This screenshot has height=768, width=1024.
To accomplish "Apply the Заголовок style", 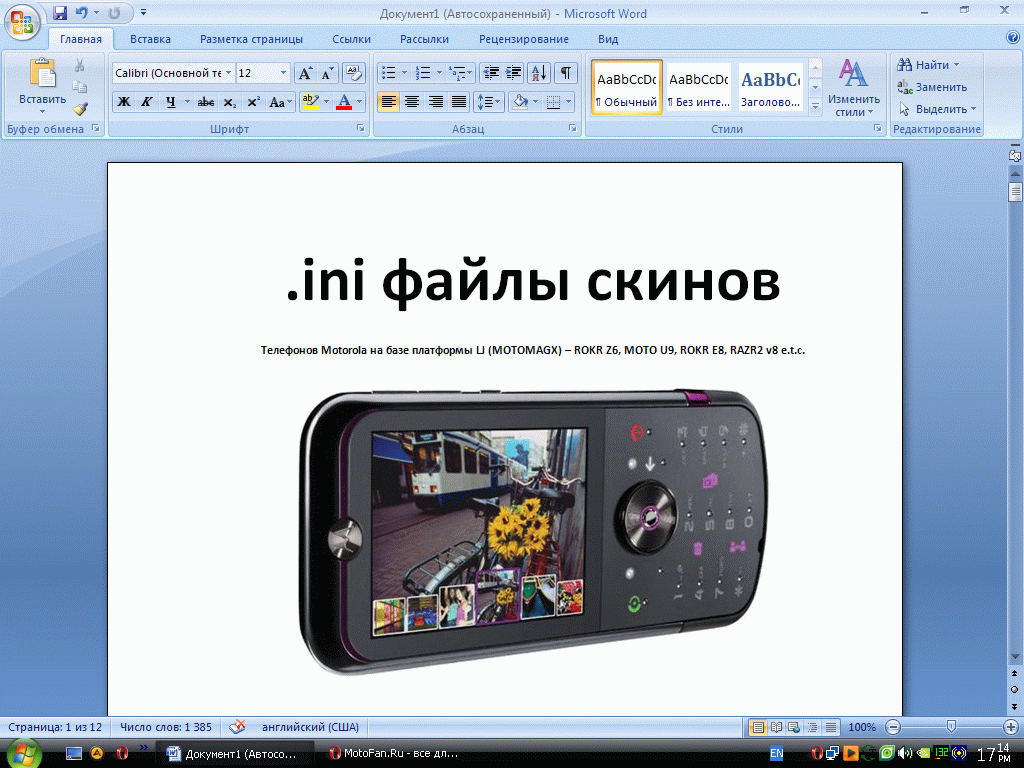I will pyautogui.click(x=771, y=88).
